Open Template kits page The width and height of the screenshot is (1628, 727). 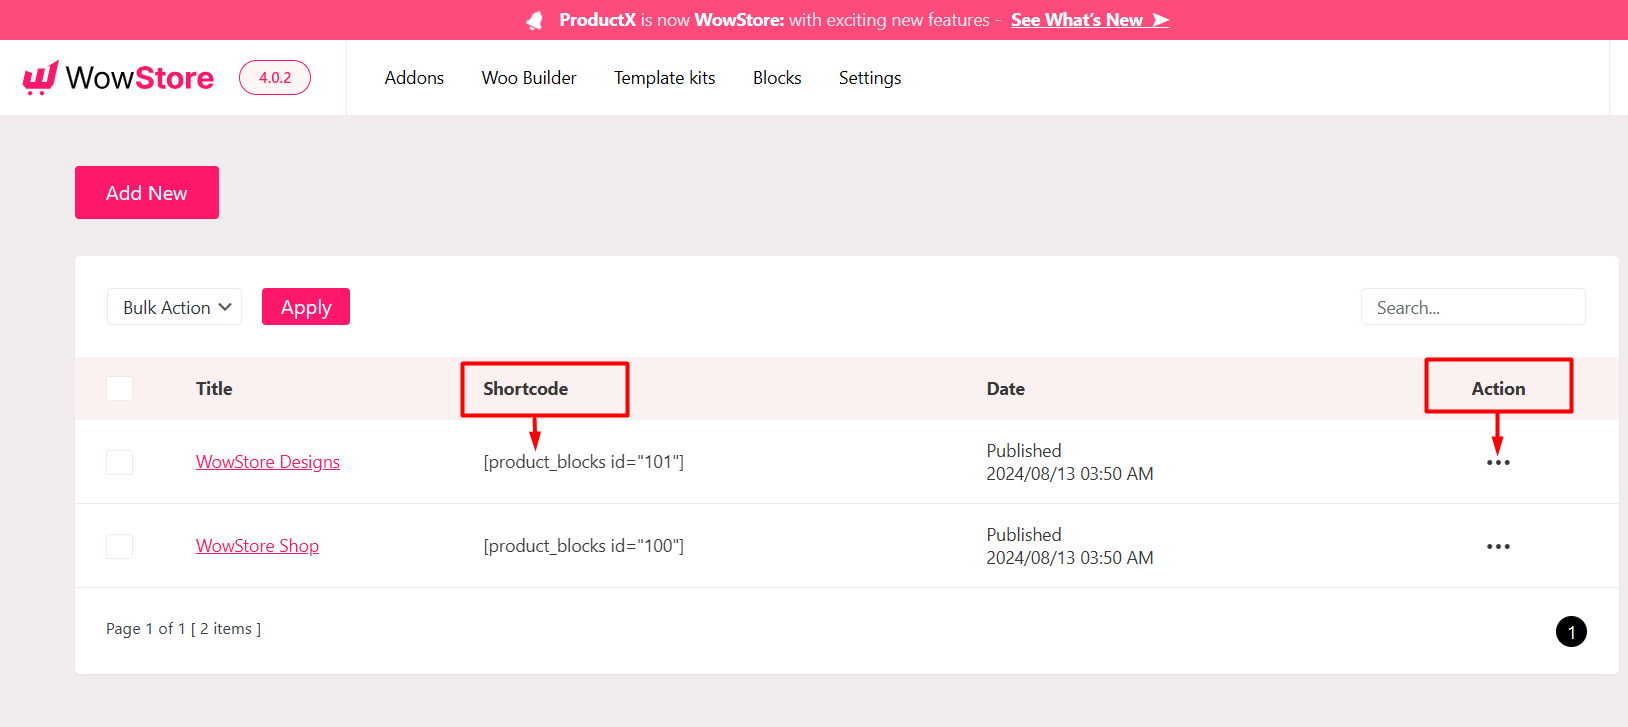coord(665,78)
